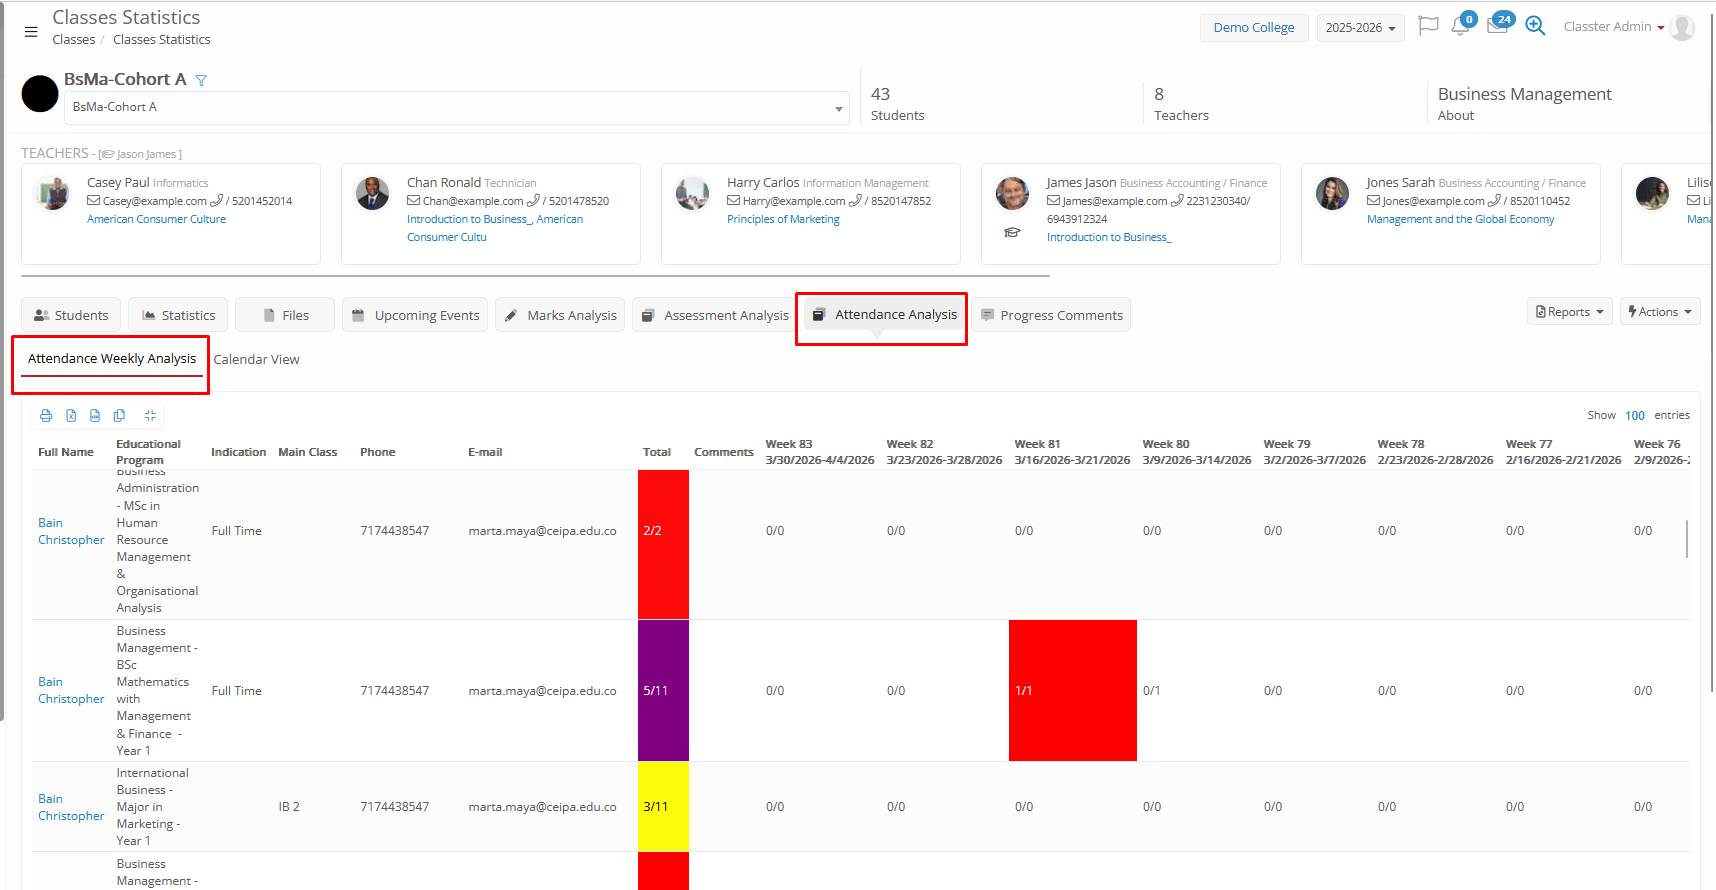
Task: Export the table as CSV
Action: tap(95, 416)
